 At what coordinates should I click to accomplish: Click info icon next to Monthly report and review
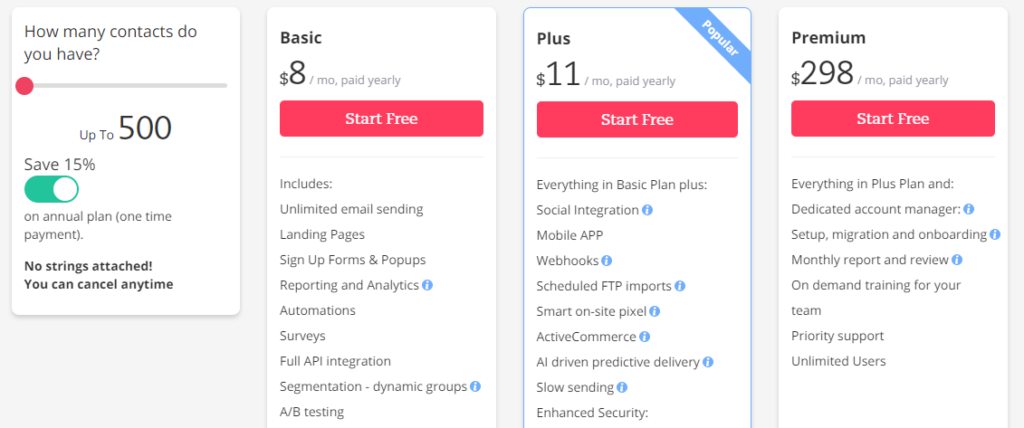pyautogui.click(x=957, y=260)
